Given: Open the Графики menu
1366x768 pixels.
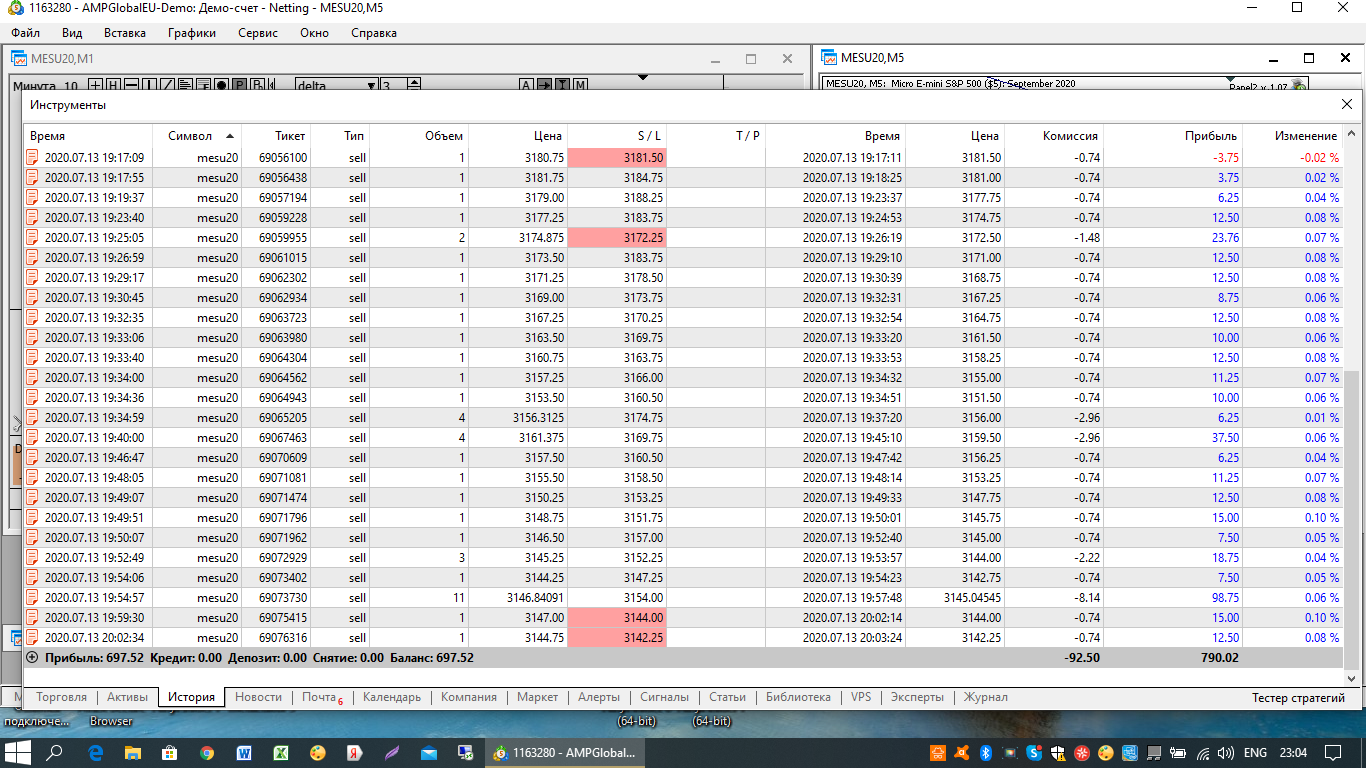Looking at the screenshot, I should 192,33.
